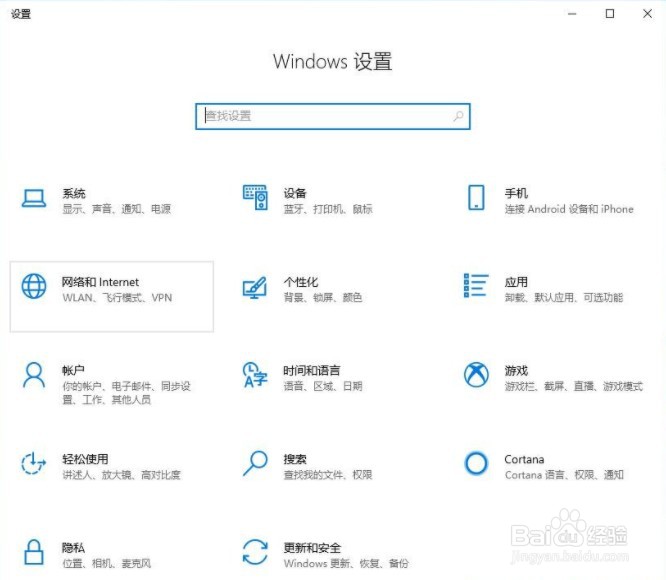Select the 应用 heading

pyautogui.click(x=516, y=282)
